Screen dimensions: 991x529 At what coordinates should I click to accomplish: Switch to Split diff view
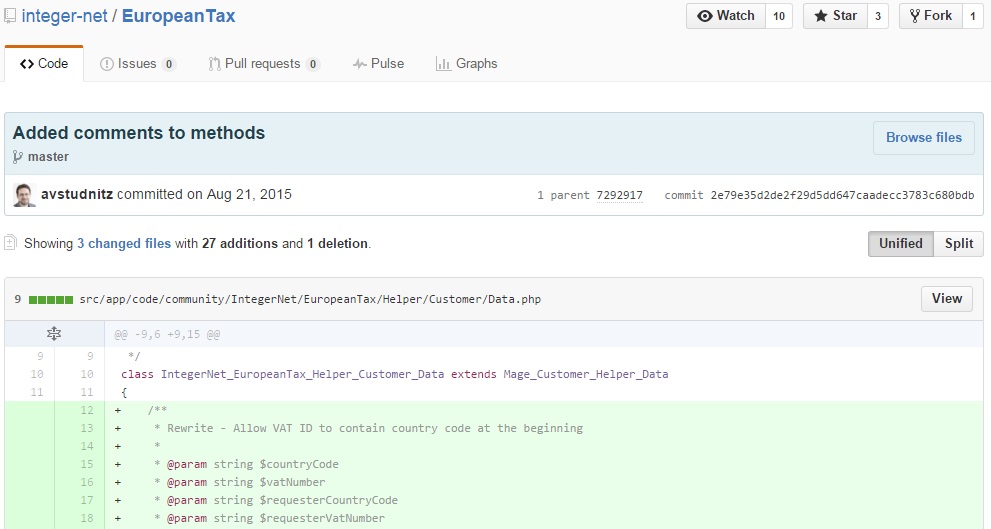click(958, 244)
